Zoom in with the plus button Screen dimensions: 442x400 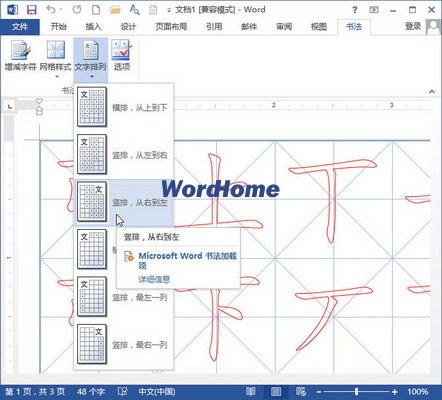click(x=395, y=392)
